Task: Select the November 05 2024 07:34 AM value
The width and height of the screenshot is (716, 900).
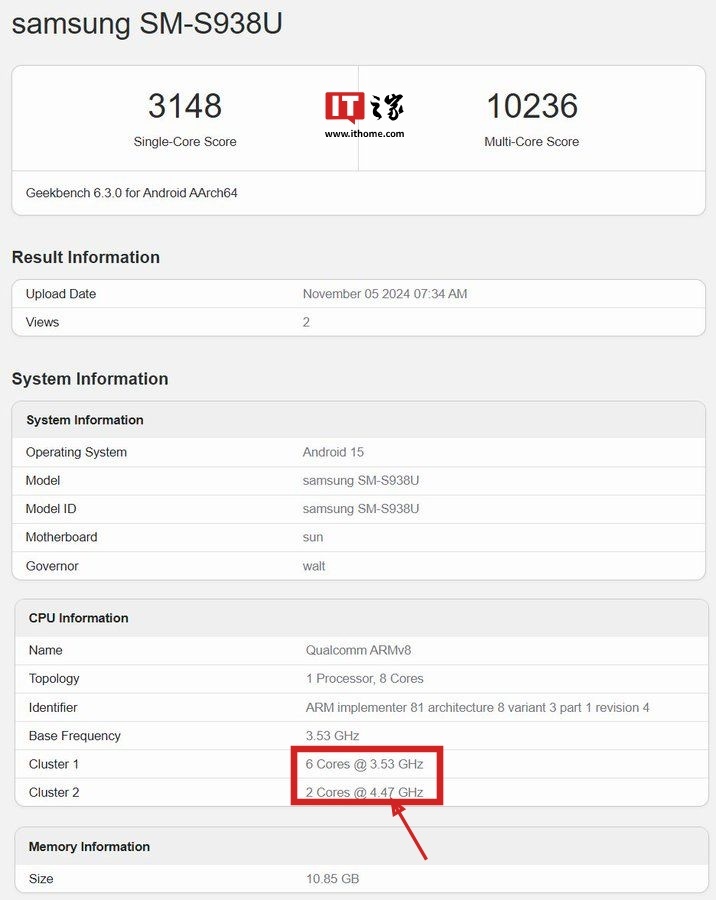Action: [x=385, y=294]
